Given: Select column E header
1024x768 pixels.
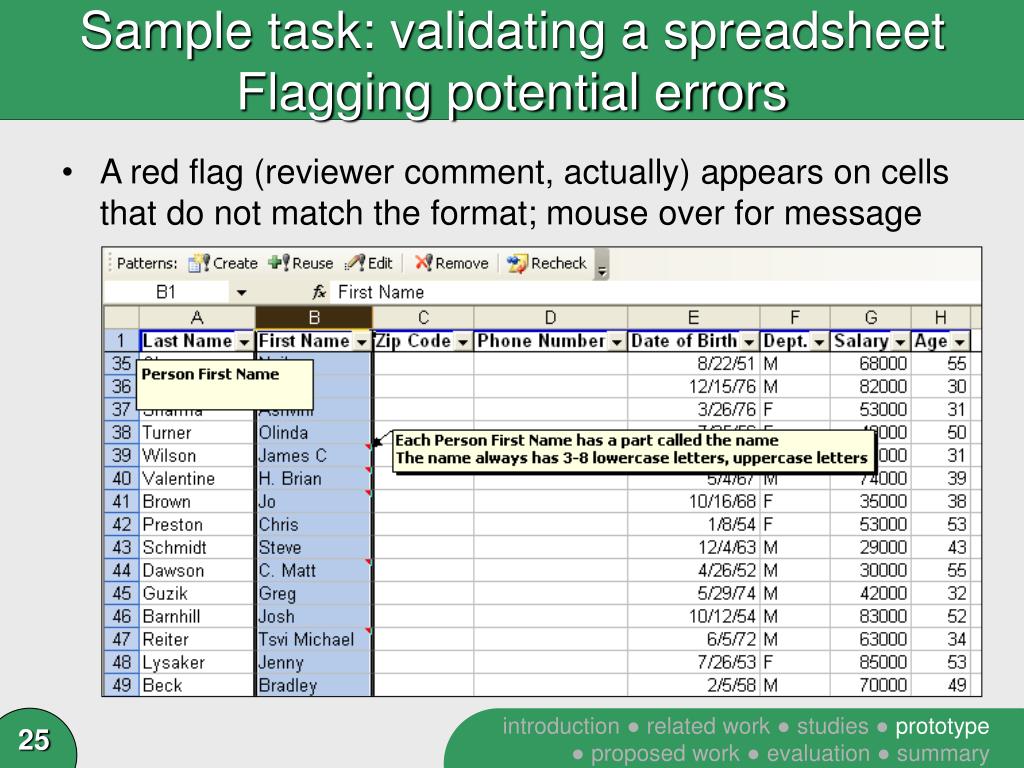Looking at the screenshot, I should point(694,317).
